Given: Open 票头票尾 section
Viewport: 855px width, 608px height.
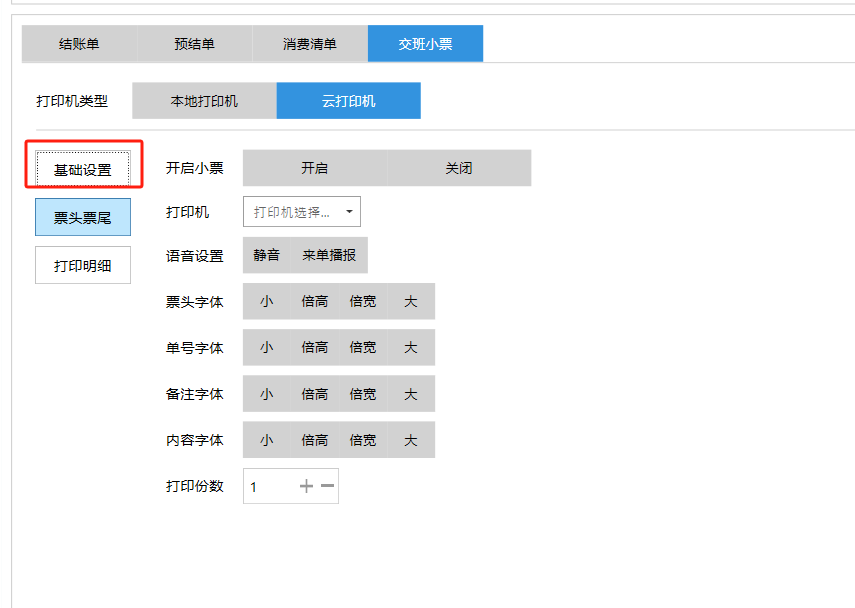Looking at the screenshot, I should [83, 217].
